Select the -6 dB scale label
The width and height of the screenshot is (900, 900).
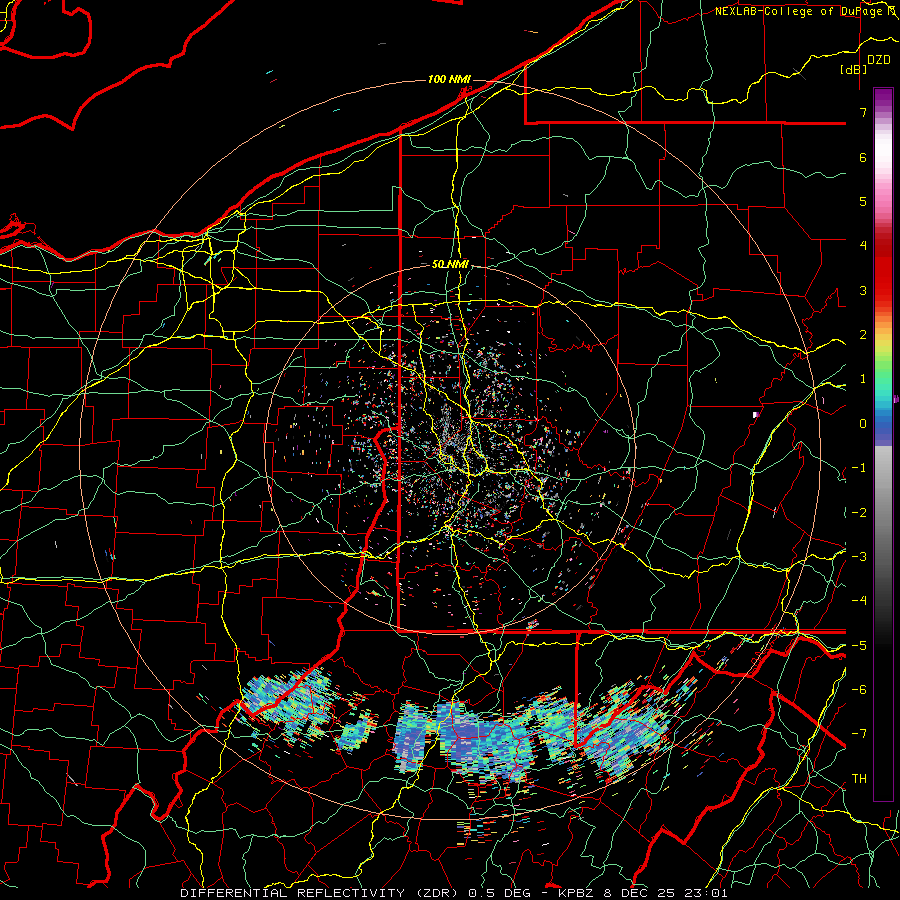[x=859, y=689]
